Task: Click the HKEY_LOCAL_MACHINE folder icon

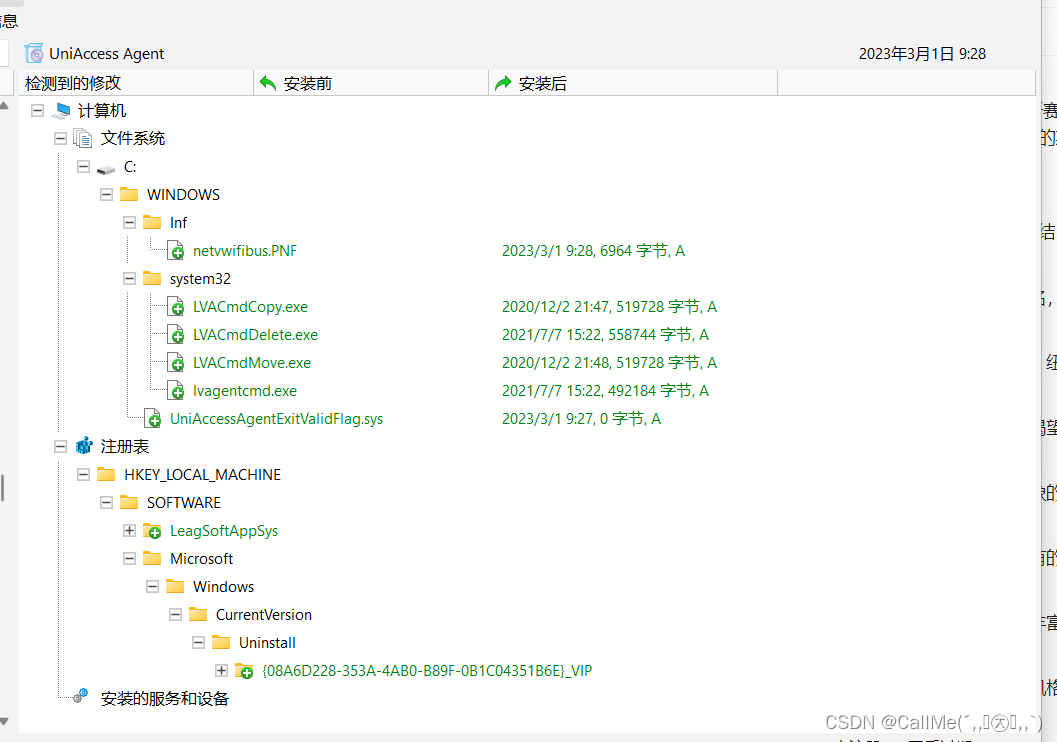Action: [106, 474]
